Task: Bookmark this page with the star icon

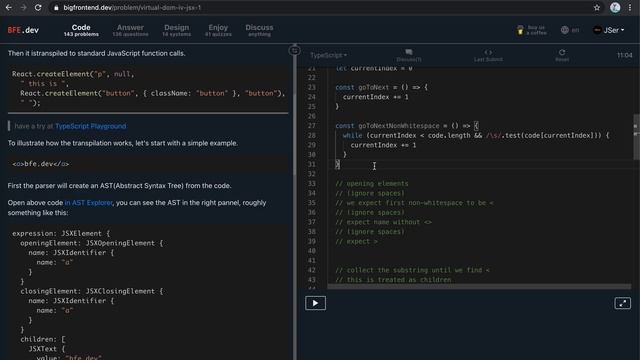Action: [597, 7]
